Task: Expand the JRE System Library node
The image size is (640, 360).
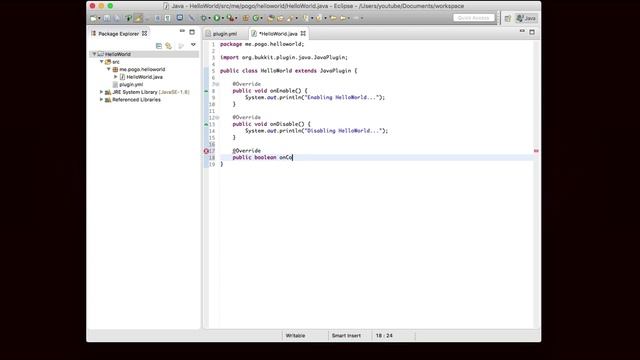Action: coord(102,92)
